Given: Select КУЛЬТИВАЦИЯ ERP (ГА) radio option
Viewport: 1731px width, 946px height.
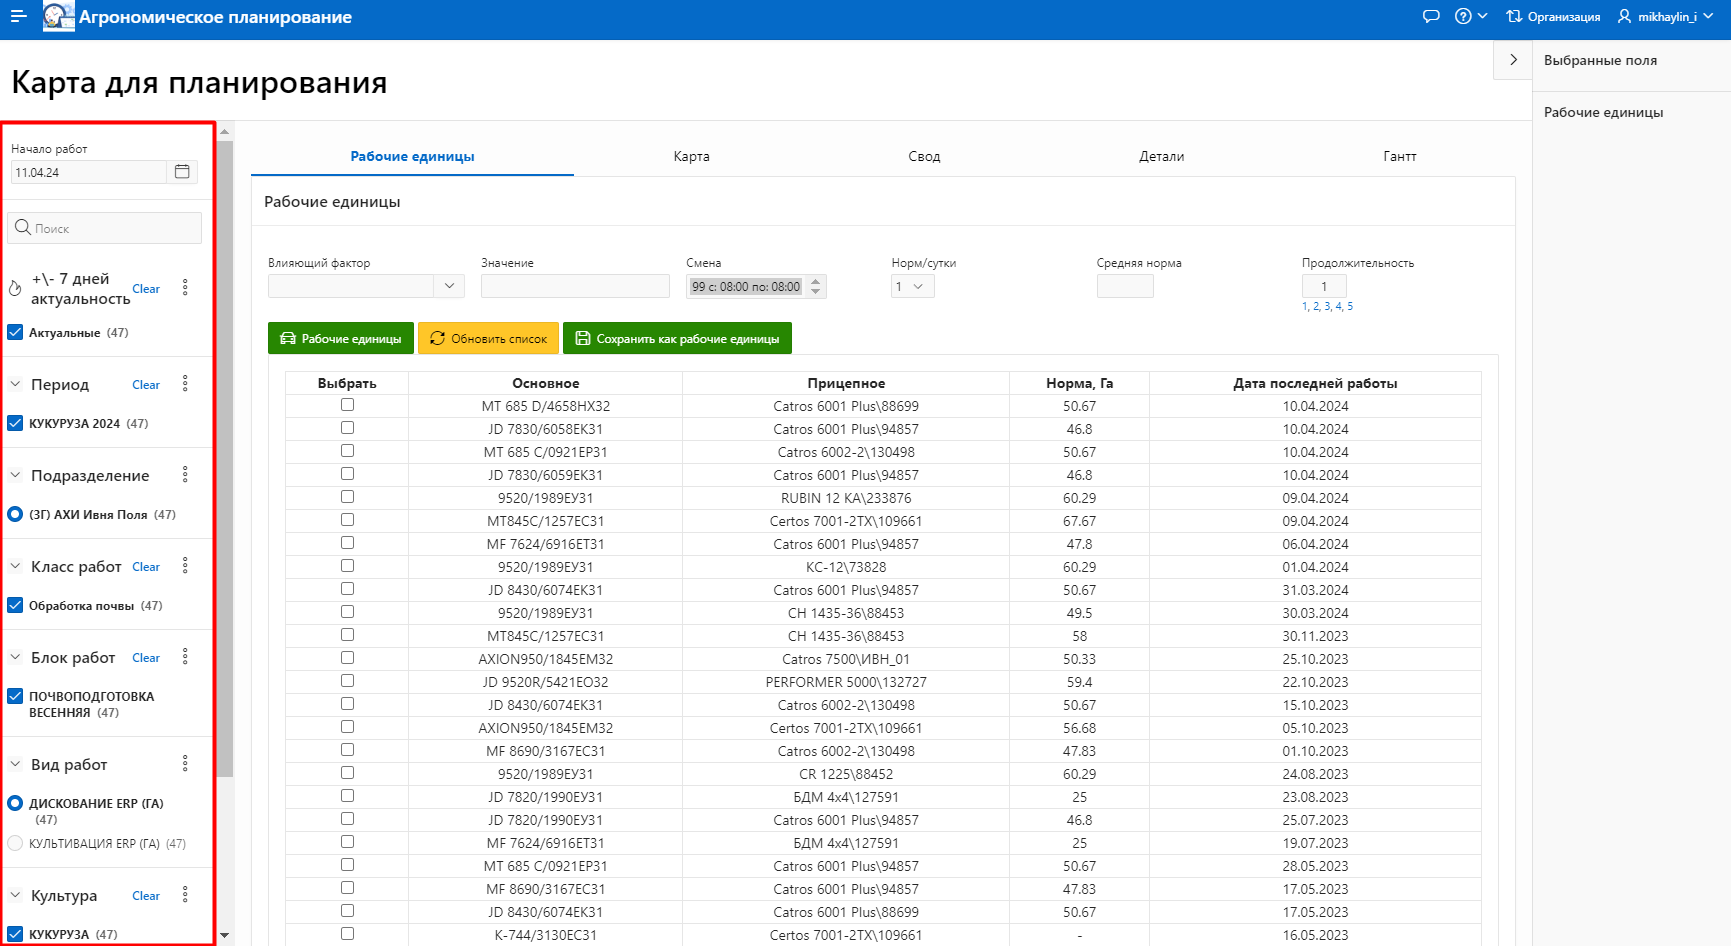Looking at the screenshot, I should pyautogui.click(x=15, y=843).
